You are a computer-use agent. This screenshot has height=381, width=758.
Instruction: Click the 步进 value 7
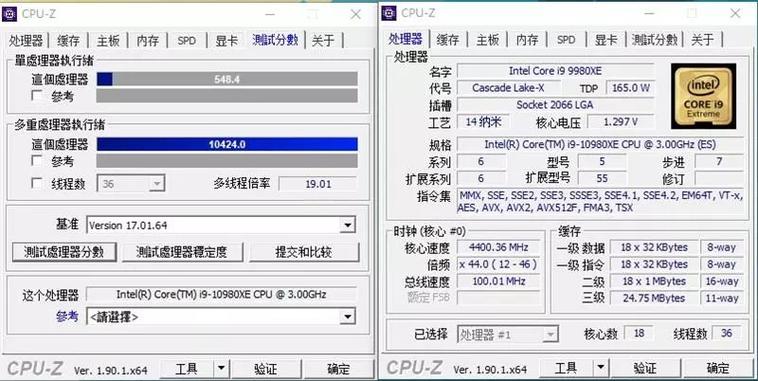[x=719, y=161]
